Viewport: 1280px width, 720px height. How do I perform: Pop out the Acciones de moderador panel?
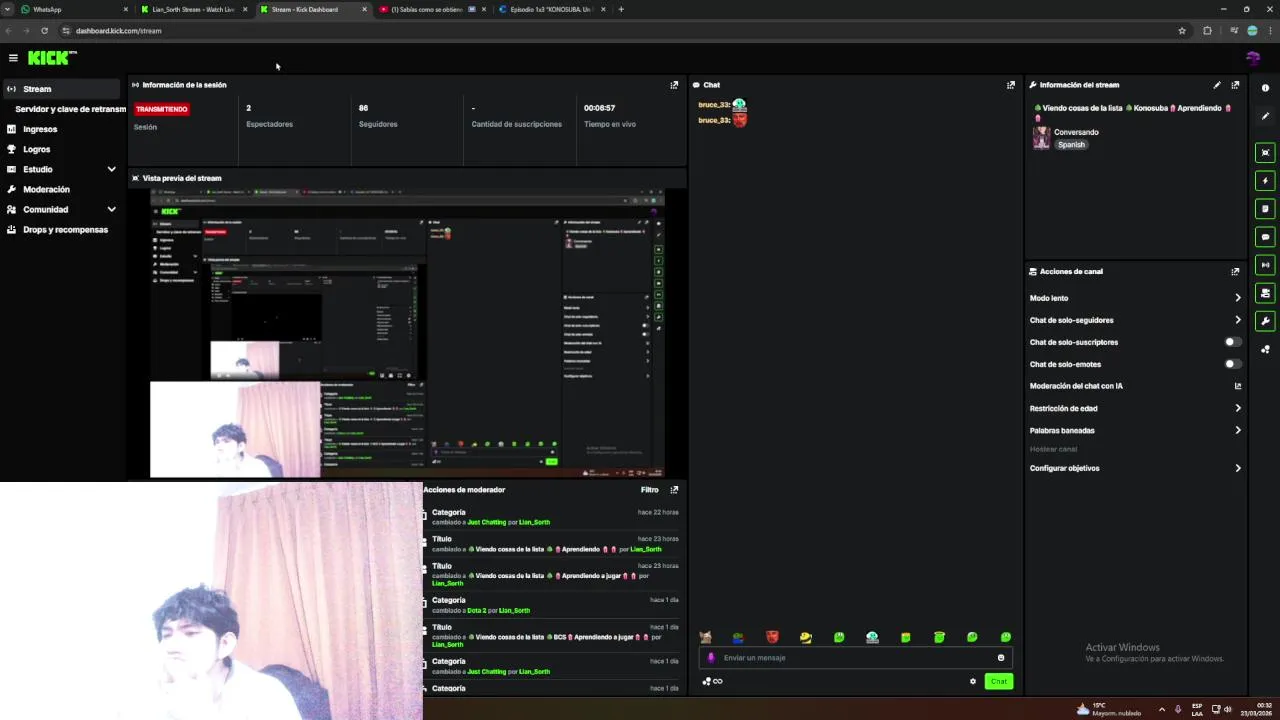674,490
